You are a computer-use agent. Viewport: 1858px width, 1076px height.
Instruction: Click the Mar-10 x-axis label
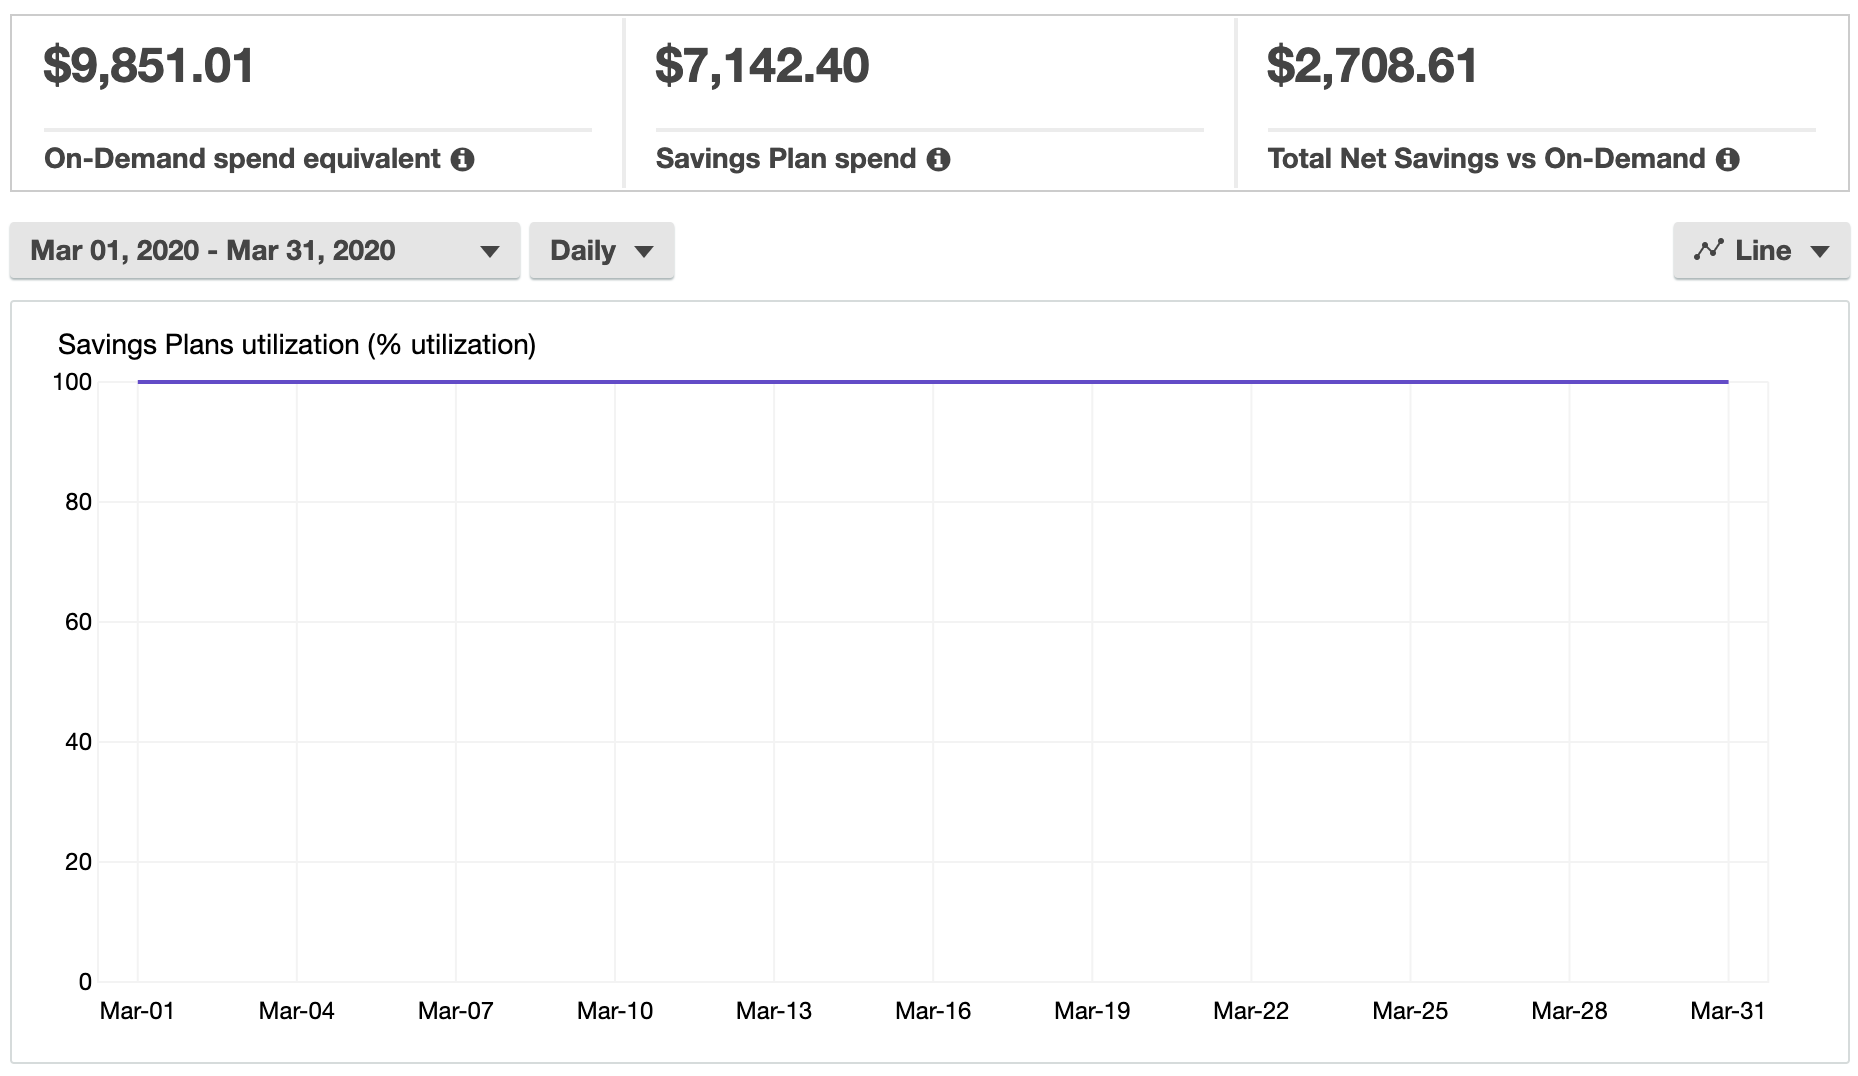coord(615,1011)
